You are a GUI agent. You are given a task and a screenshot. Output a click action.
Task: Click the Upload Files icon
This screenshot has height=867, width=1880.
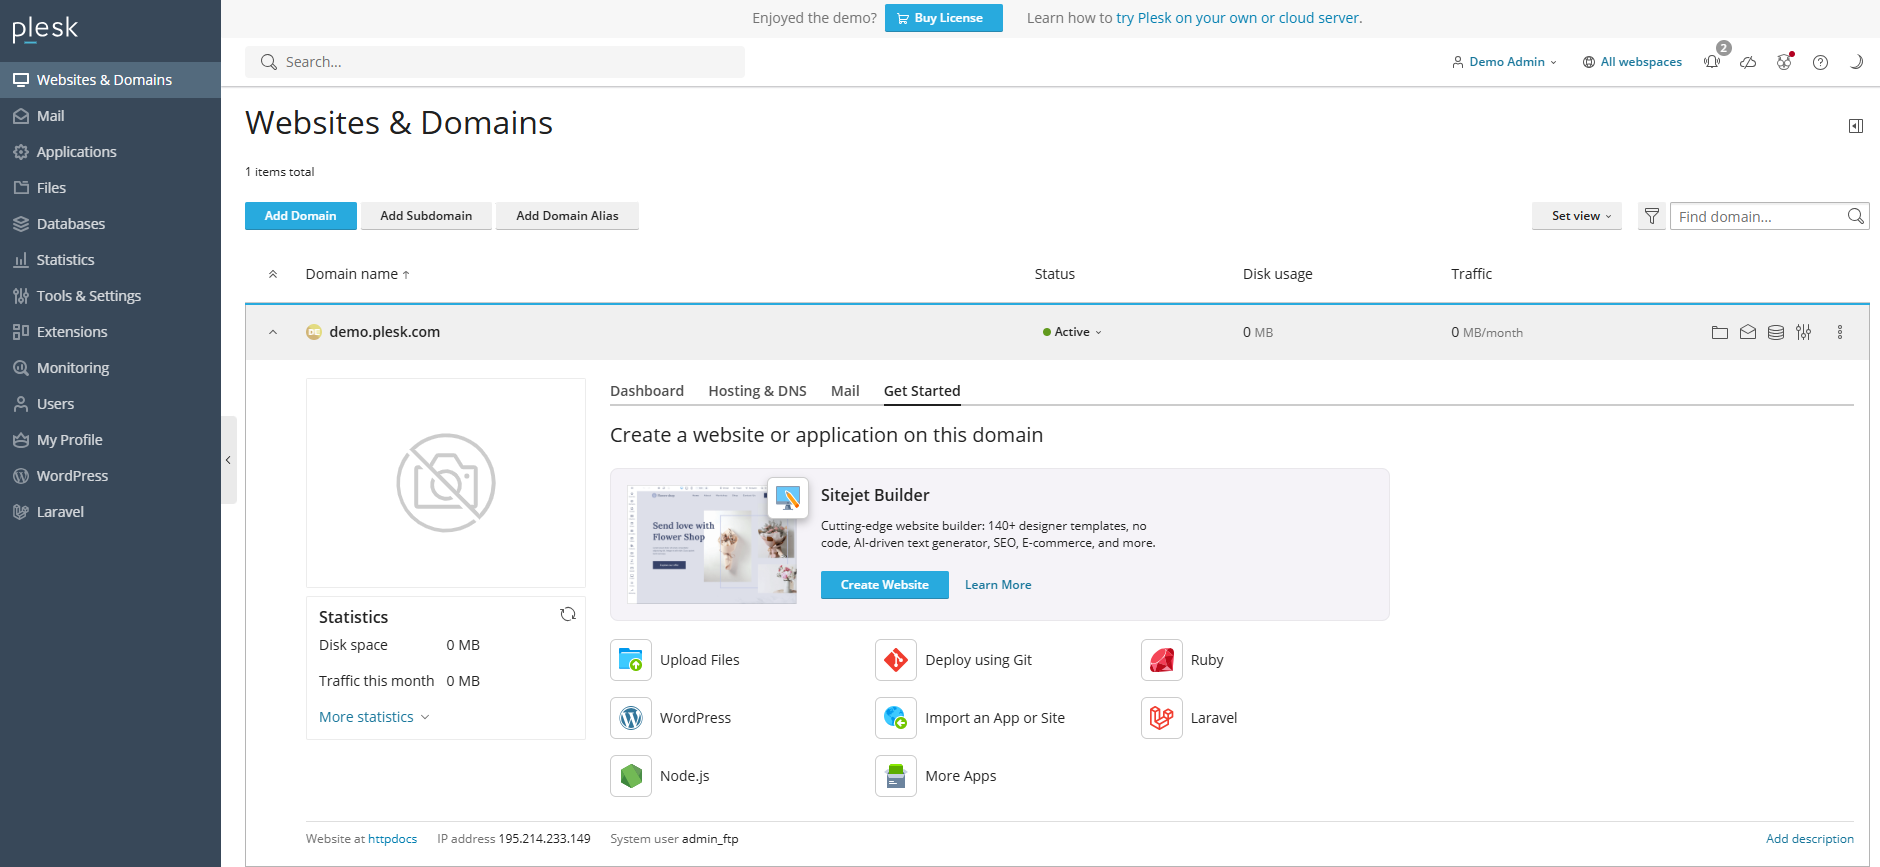(x=631, y=660)
